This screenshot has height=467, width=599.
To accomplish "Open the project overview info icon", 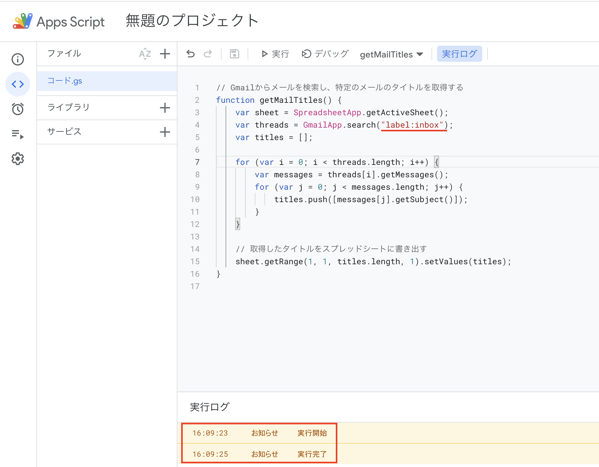I will coord(18,59).
